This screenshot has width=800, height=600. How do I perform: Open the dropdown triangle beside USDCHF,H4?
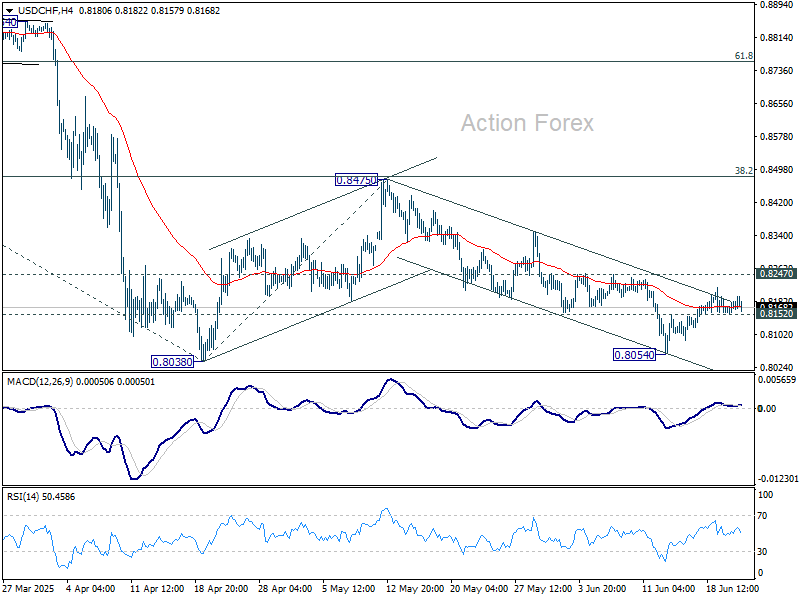coord(9,11)
